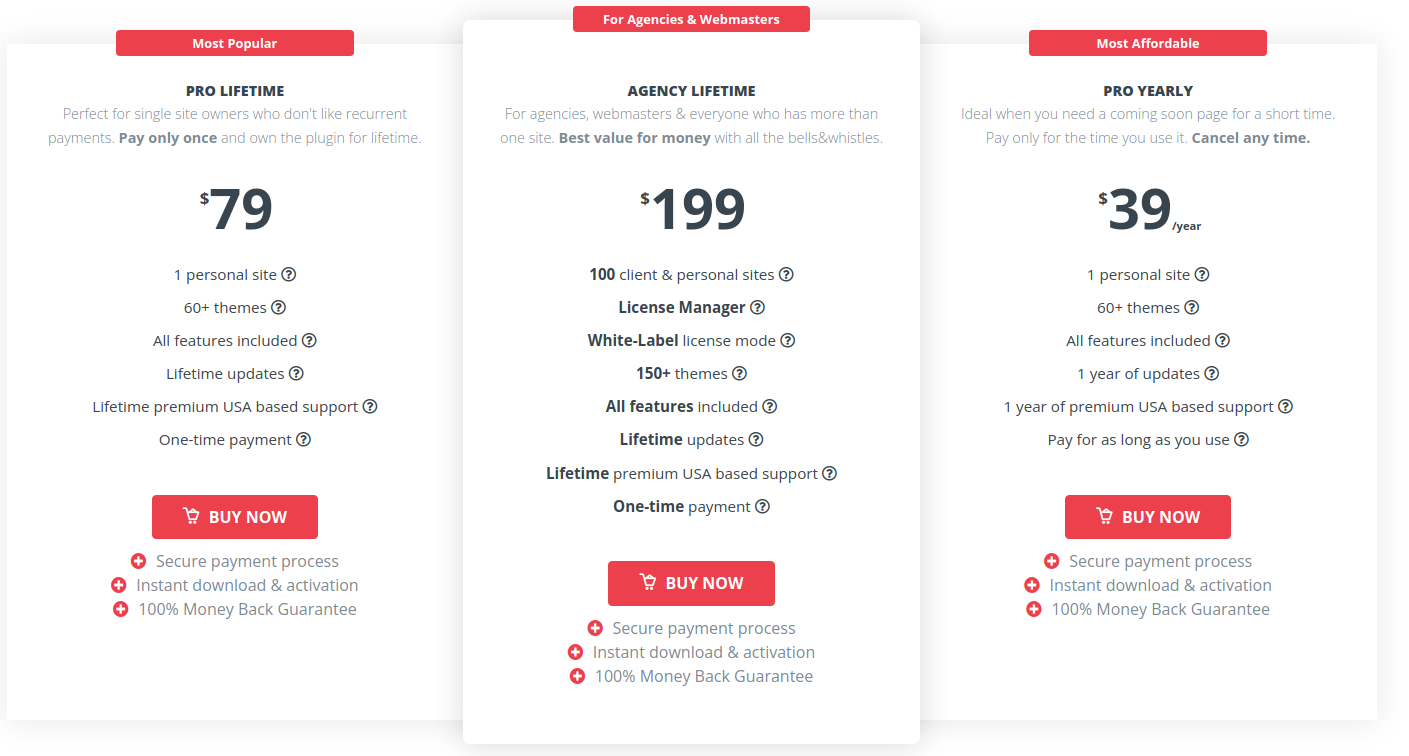Buy the Pro Yearly $39 plan
The image size is (1409, 756).
pyautogui.click(x=1148, y=517)
